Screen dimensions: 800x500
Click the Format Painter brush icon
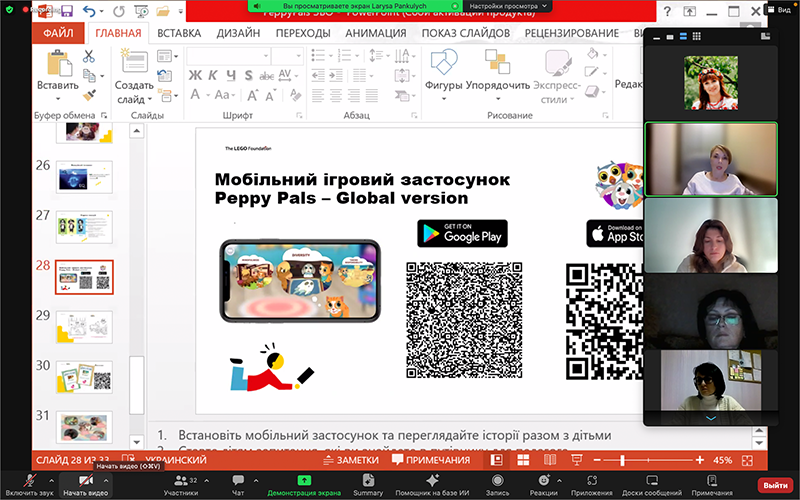(x=89, y=94)
